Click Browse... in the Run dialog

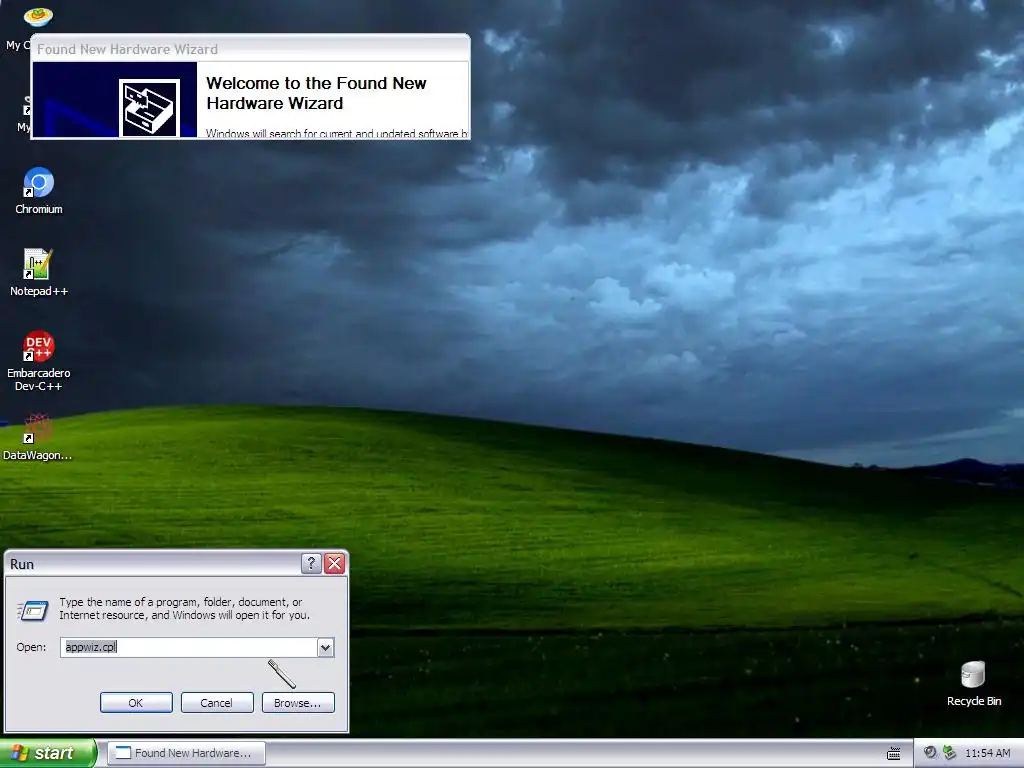coord(298,703)
